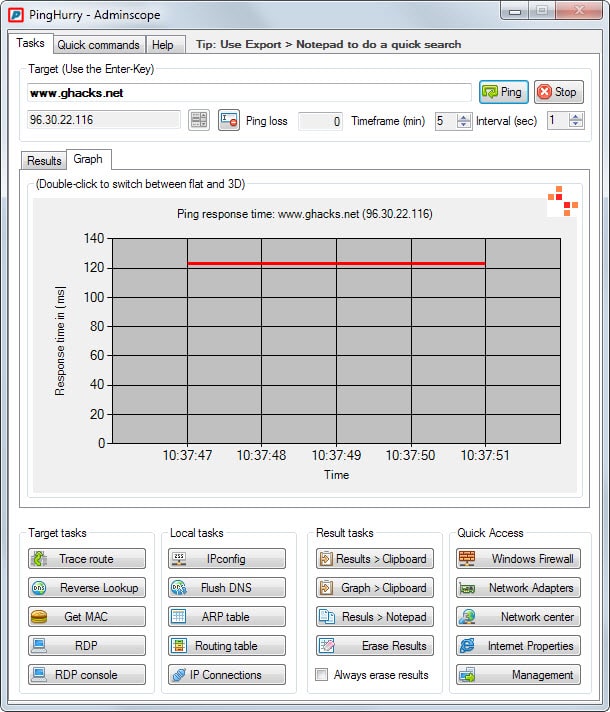Image resolution: width=610 pixels, height=712 pixels.
Task: Click the orange squares logo above graph
Action: tap(562, 201)
